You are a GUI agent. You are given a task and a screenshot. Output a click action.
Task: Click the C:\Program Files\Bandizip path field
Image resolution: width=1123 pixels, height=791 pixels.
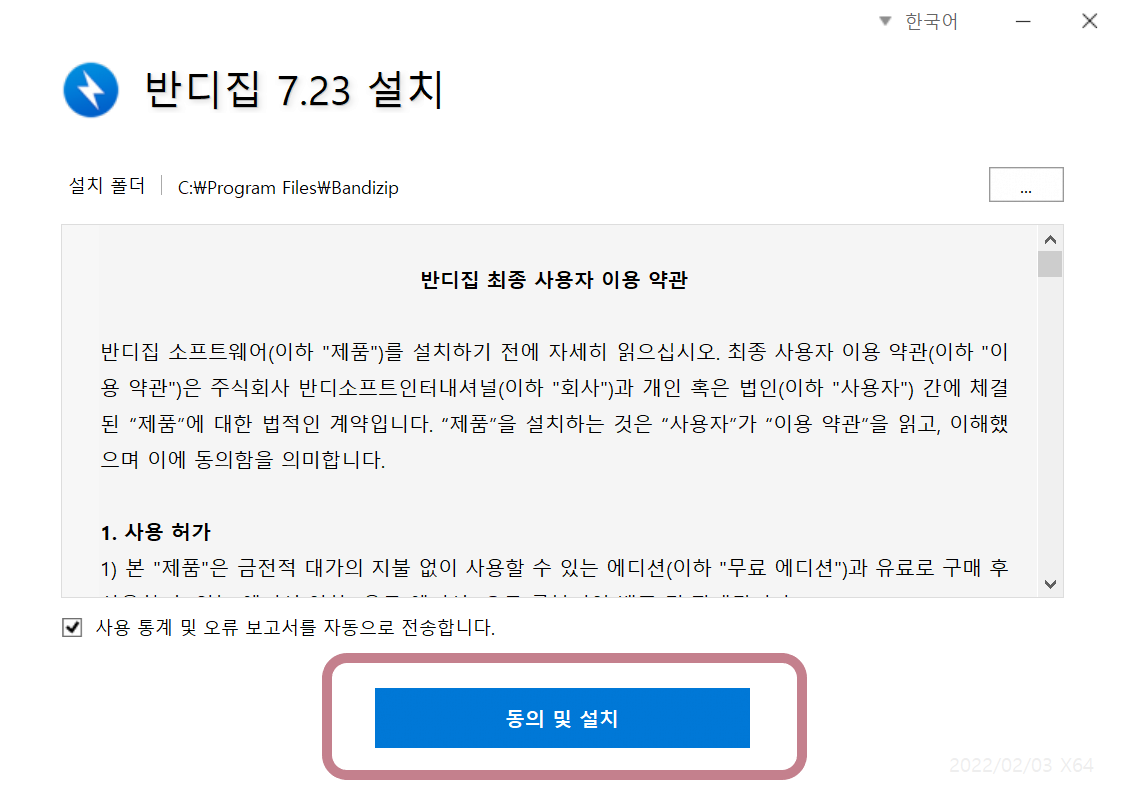(288, 188)
